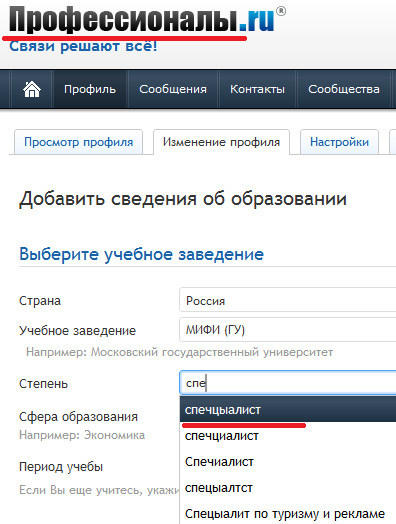Image resolution: width=396 pixels, height=524 pixels.
Task: Click into the Степень input field
Action: (x=288, y=383)
